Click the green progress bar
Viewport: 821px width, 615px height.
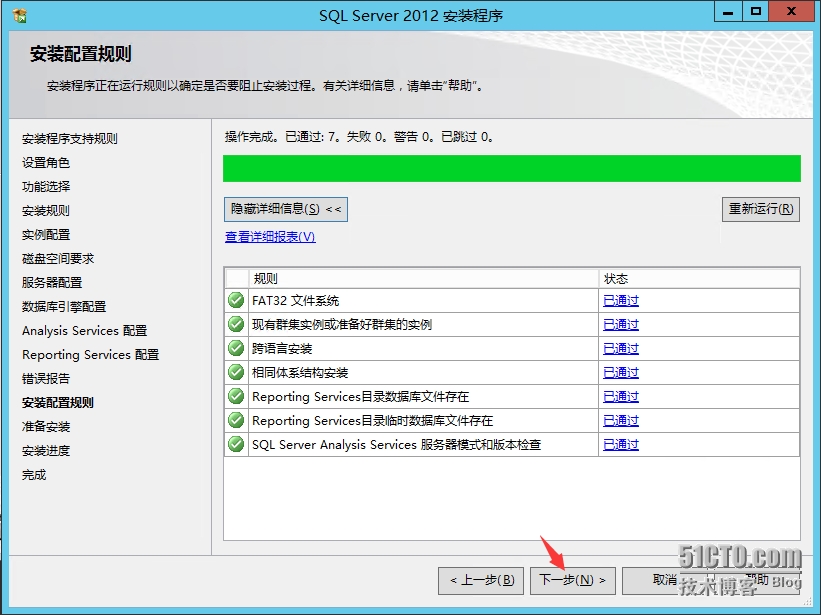click(x=512, y=169)
